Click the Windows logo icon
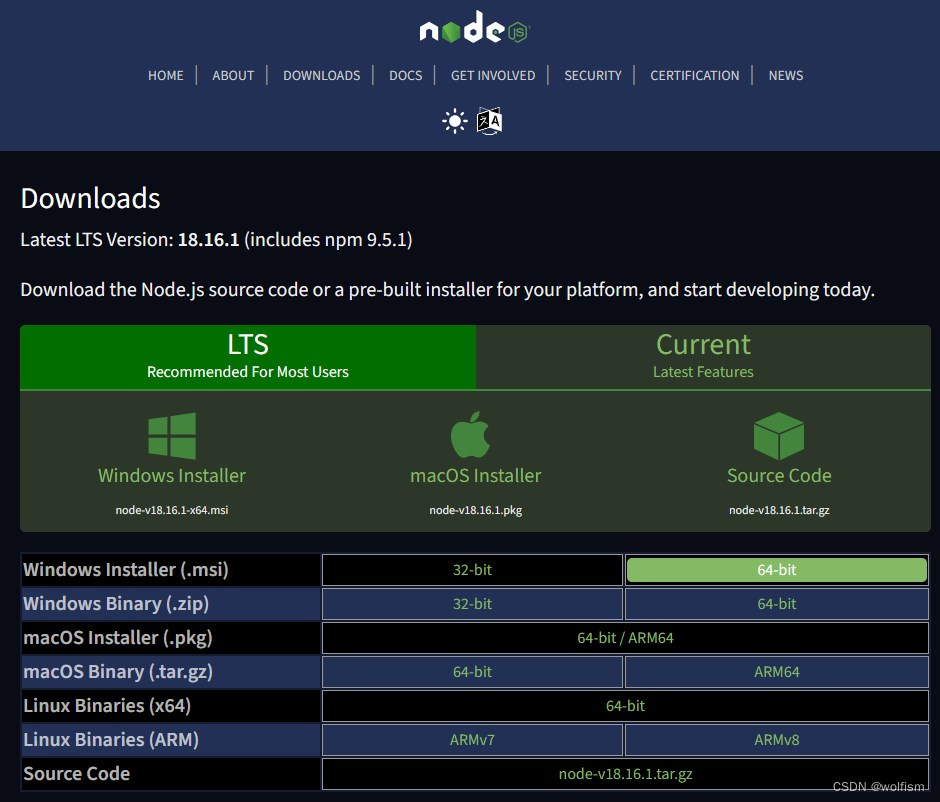 click(x=172, y=436)
